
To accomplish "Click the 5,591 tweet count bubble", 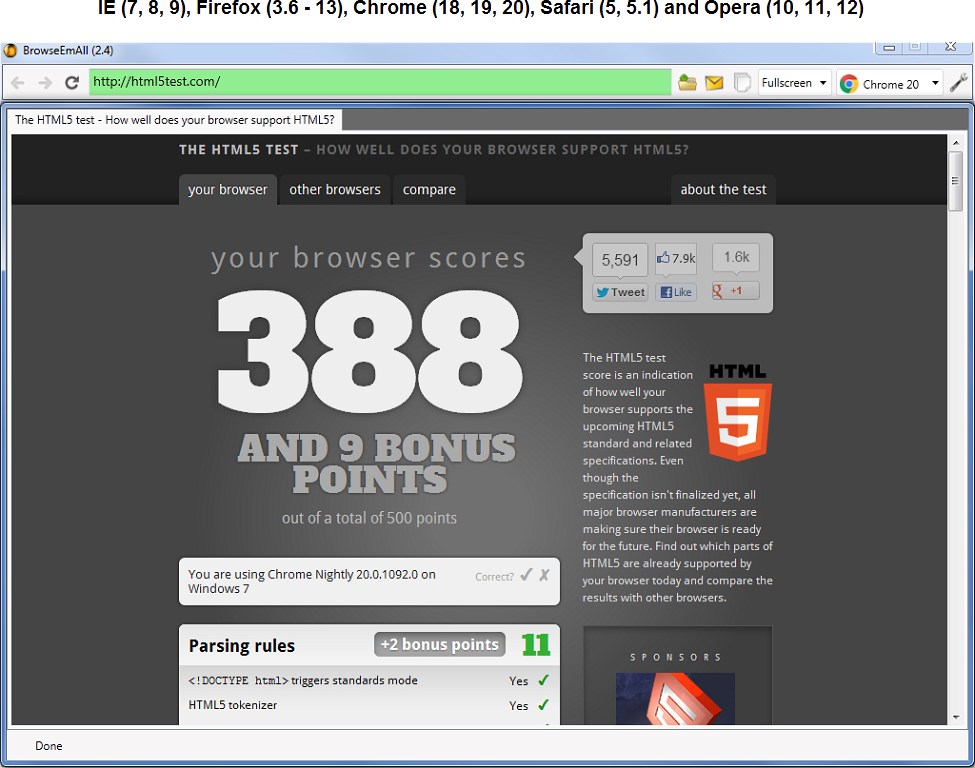I will coord(620,260).
